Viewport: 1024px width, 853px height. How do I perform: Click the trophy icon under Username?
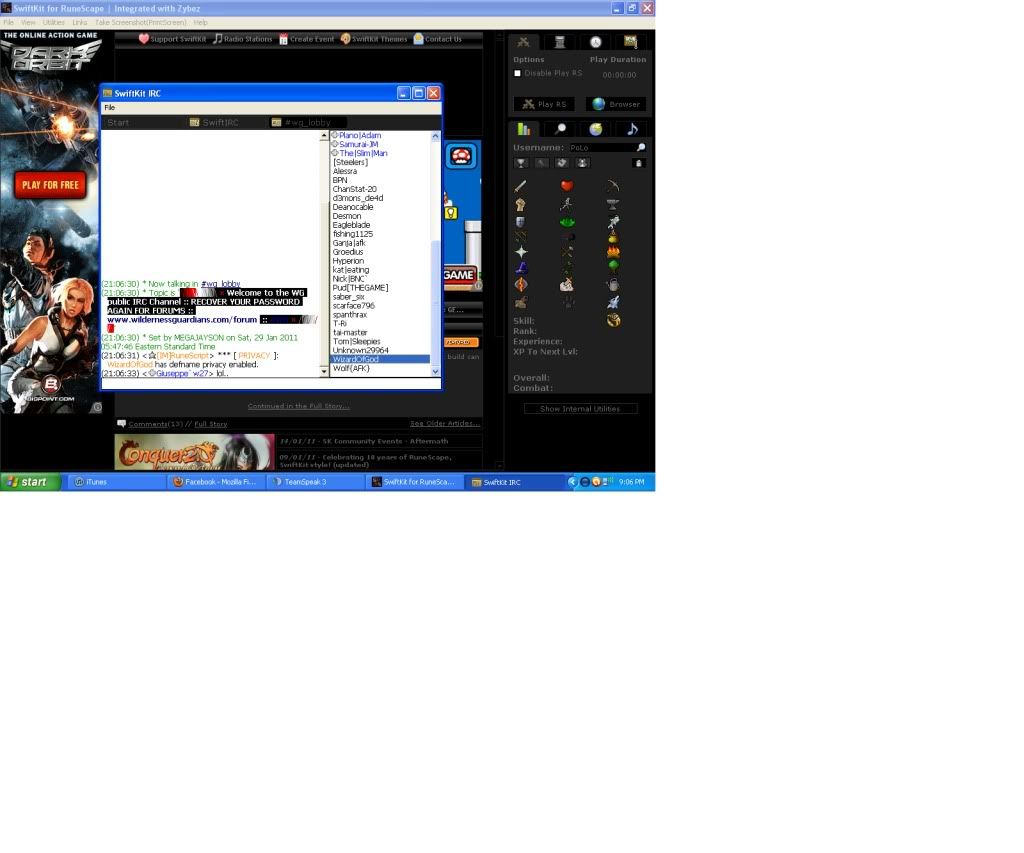pos(521,163)
